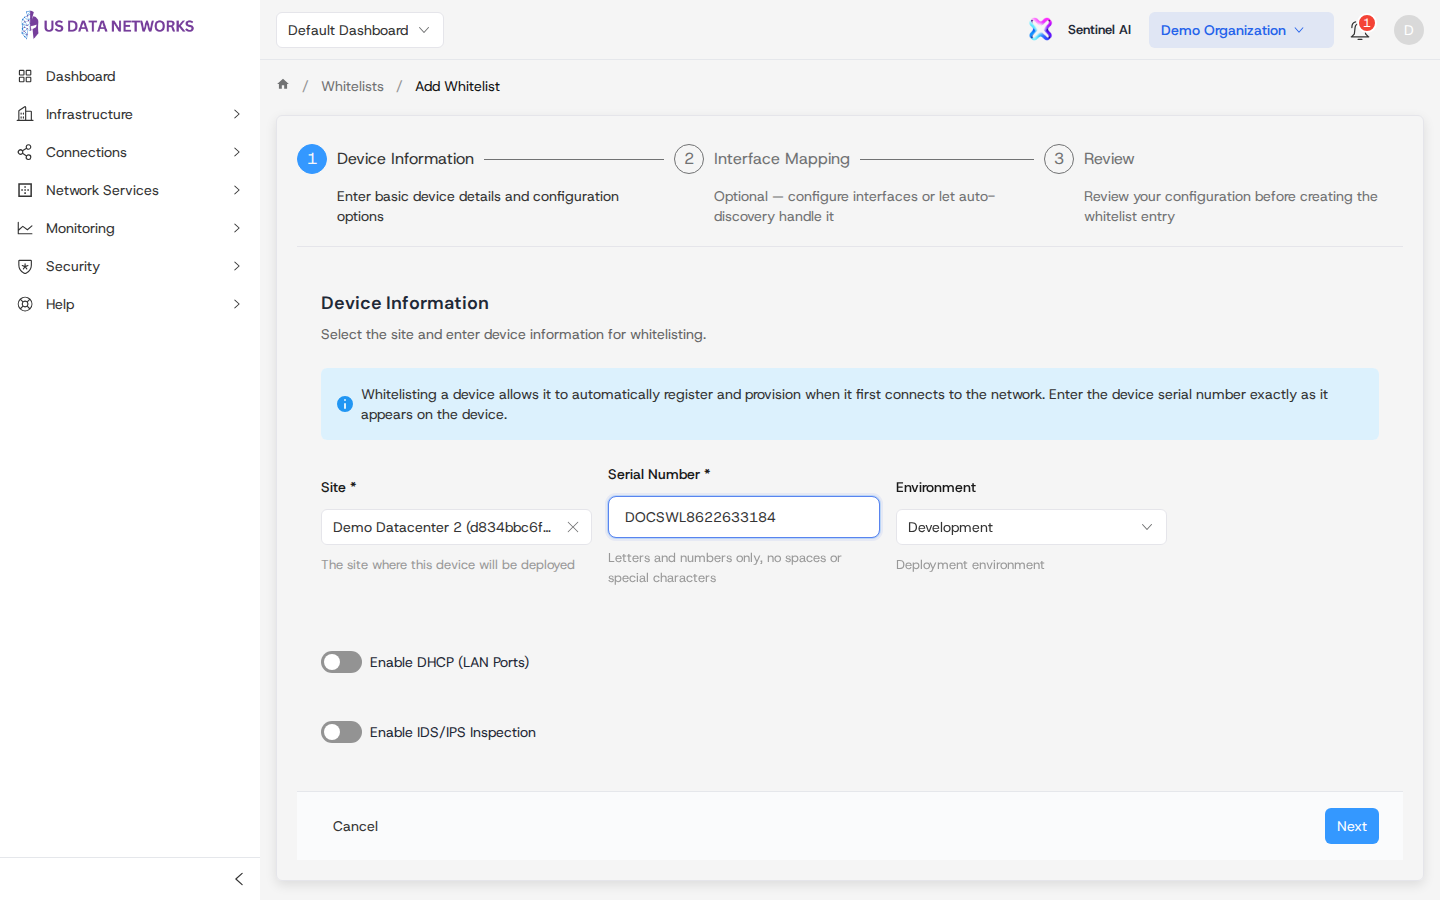
Task: Clear the selected Site value
Action: tap(573, 527)
